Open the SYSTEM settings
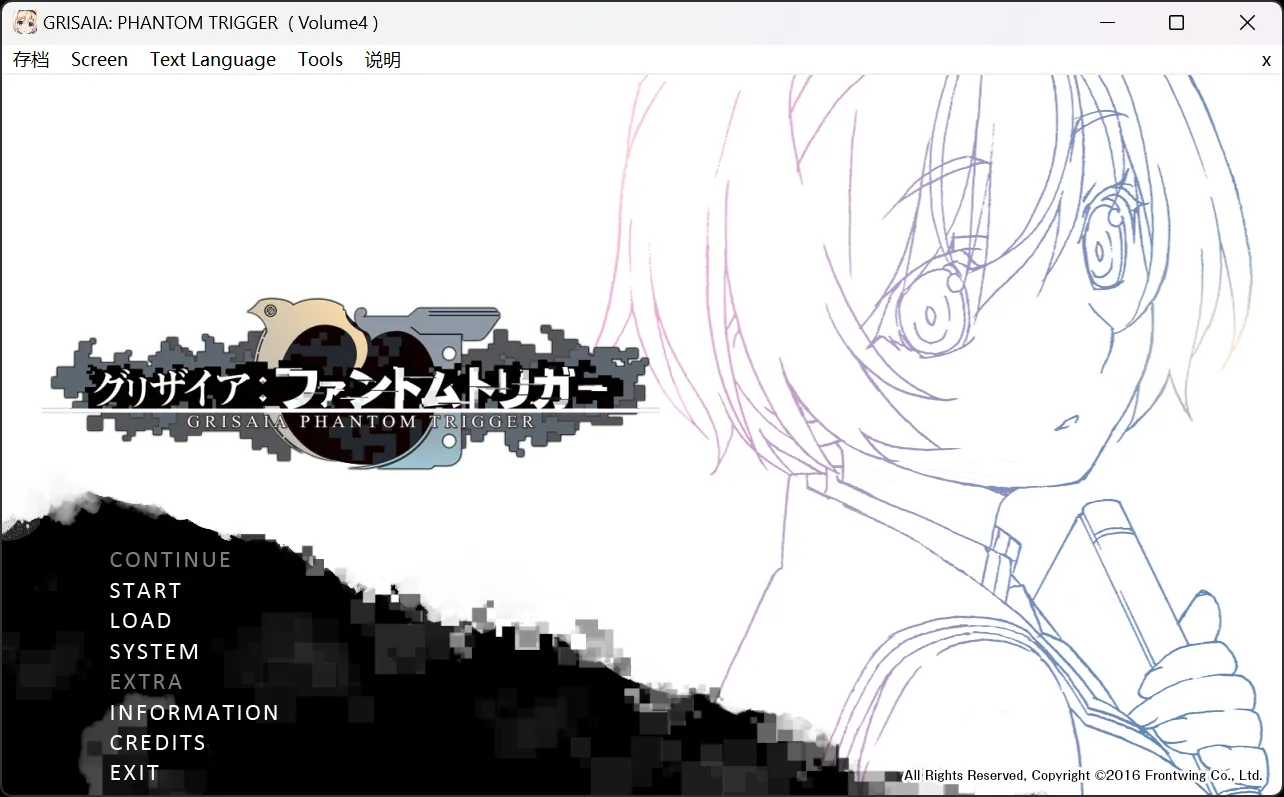The width and height of the screenshot is (1284, 797). (154, 651)
